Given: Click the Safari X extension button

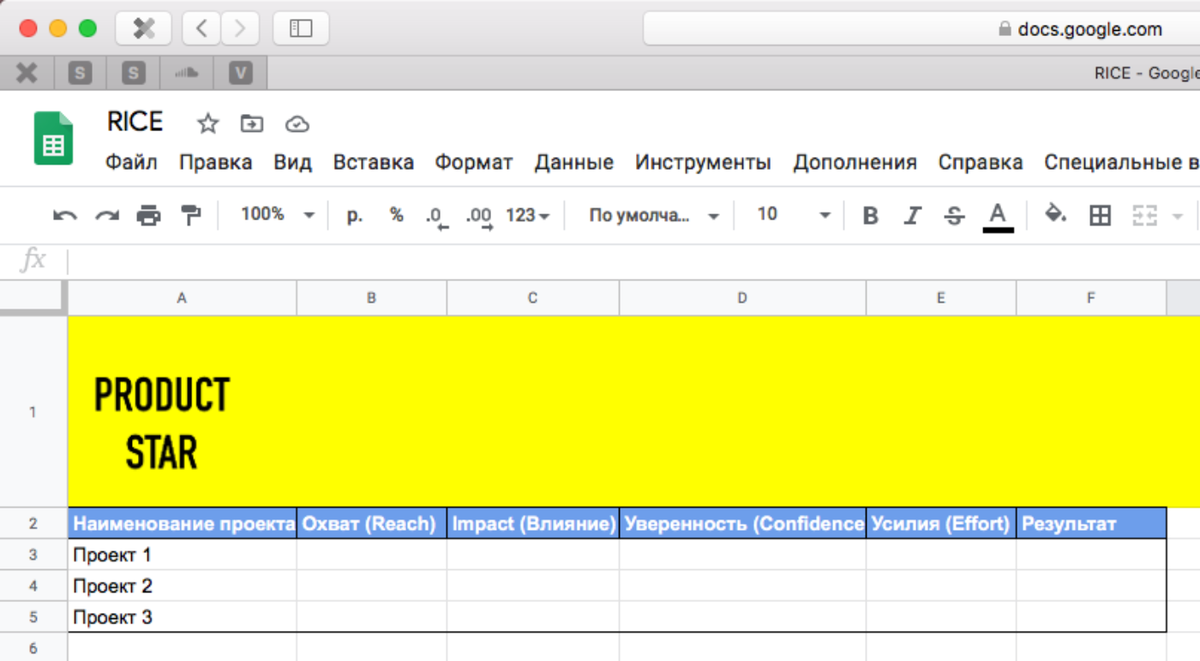Looking at the screenshot, I should 144,29.
